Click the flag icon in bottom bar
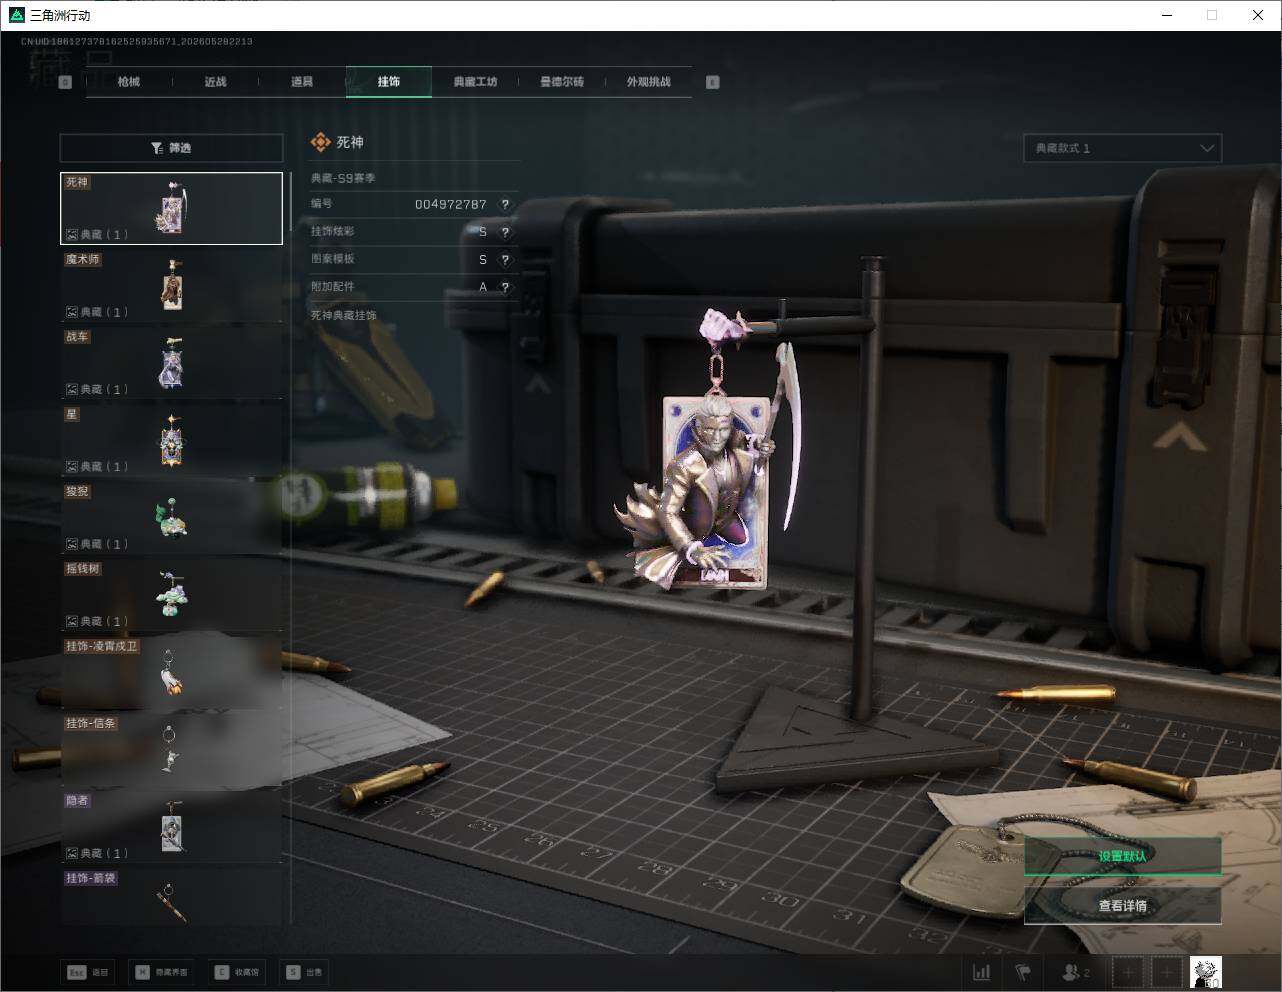Viewport: 1282px width, 992px height. click(1023, 972)
